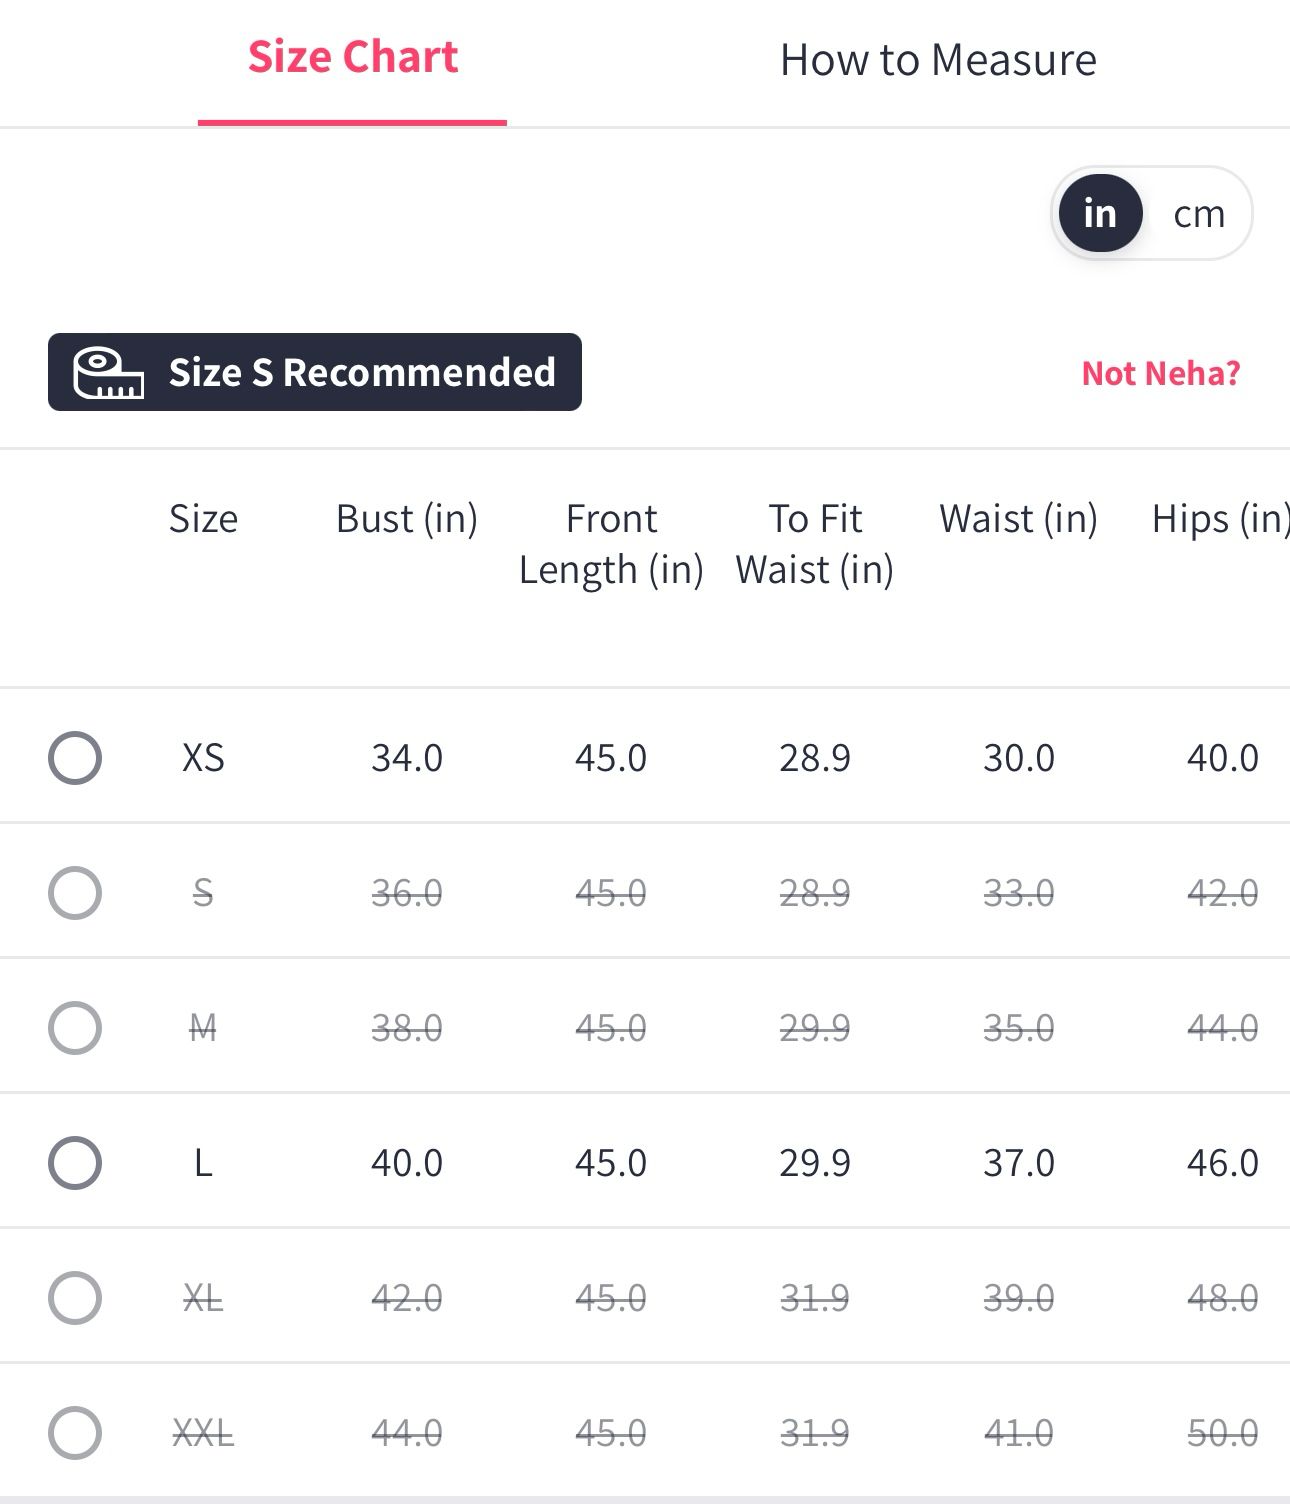Click the To Fit Waist column header
The height and width of the screenshot is (1504, 1290).
pyautogui.click(x=814, y=544)
